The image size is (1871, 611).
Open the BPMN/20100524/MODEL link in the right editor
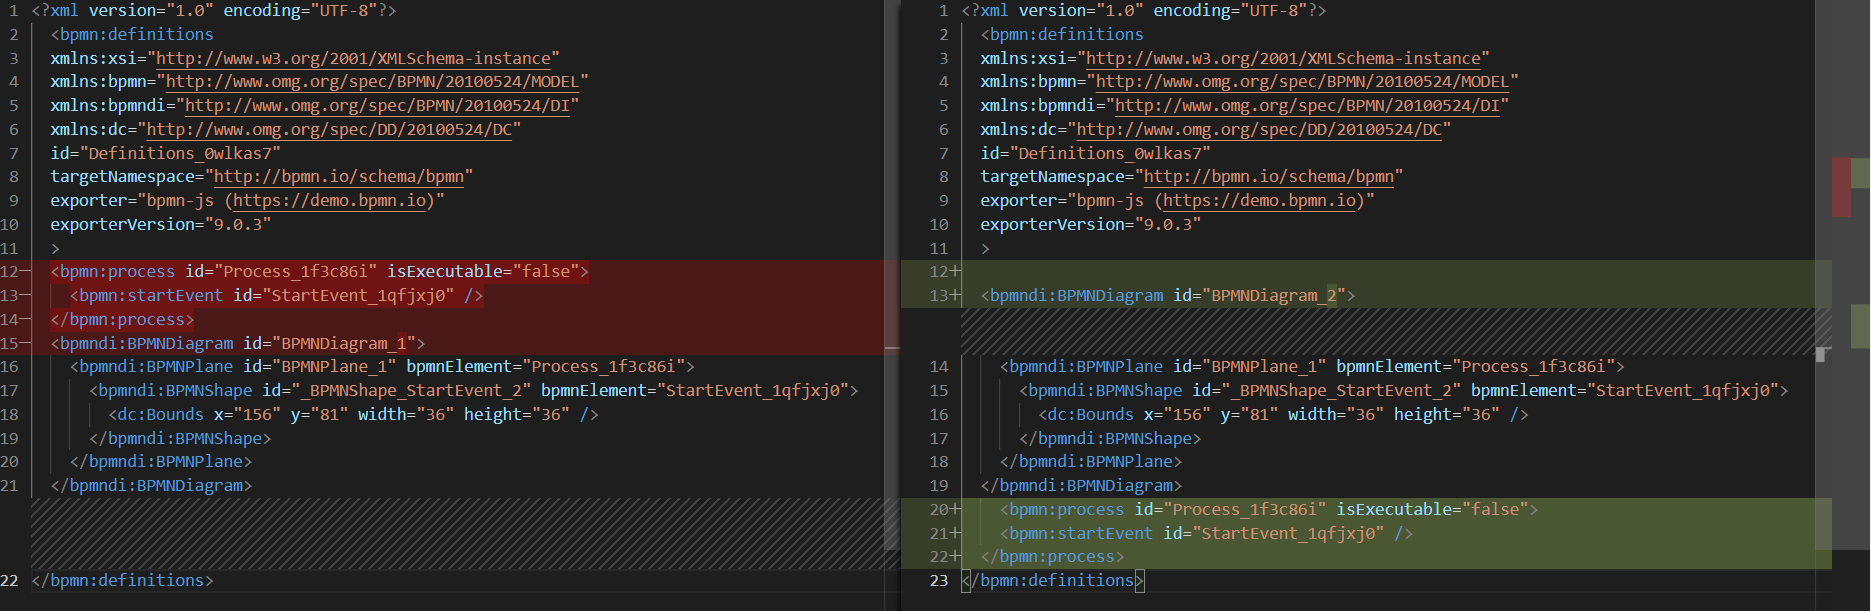(1302, 82)
